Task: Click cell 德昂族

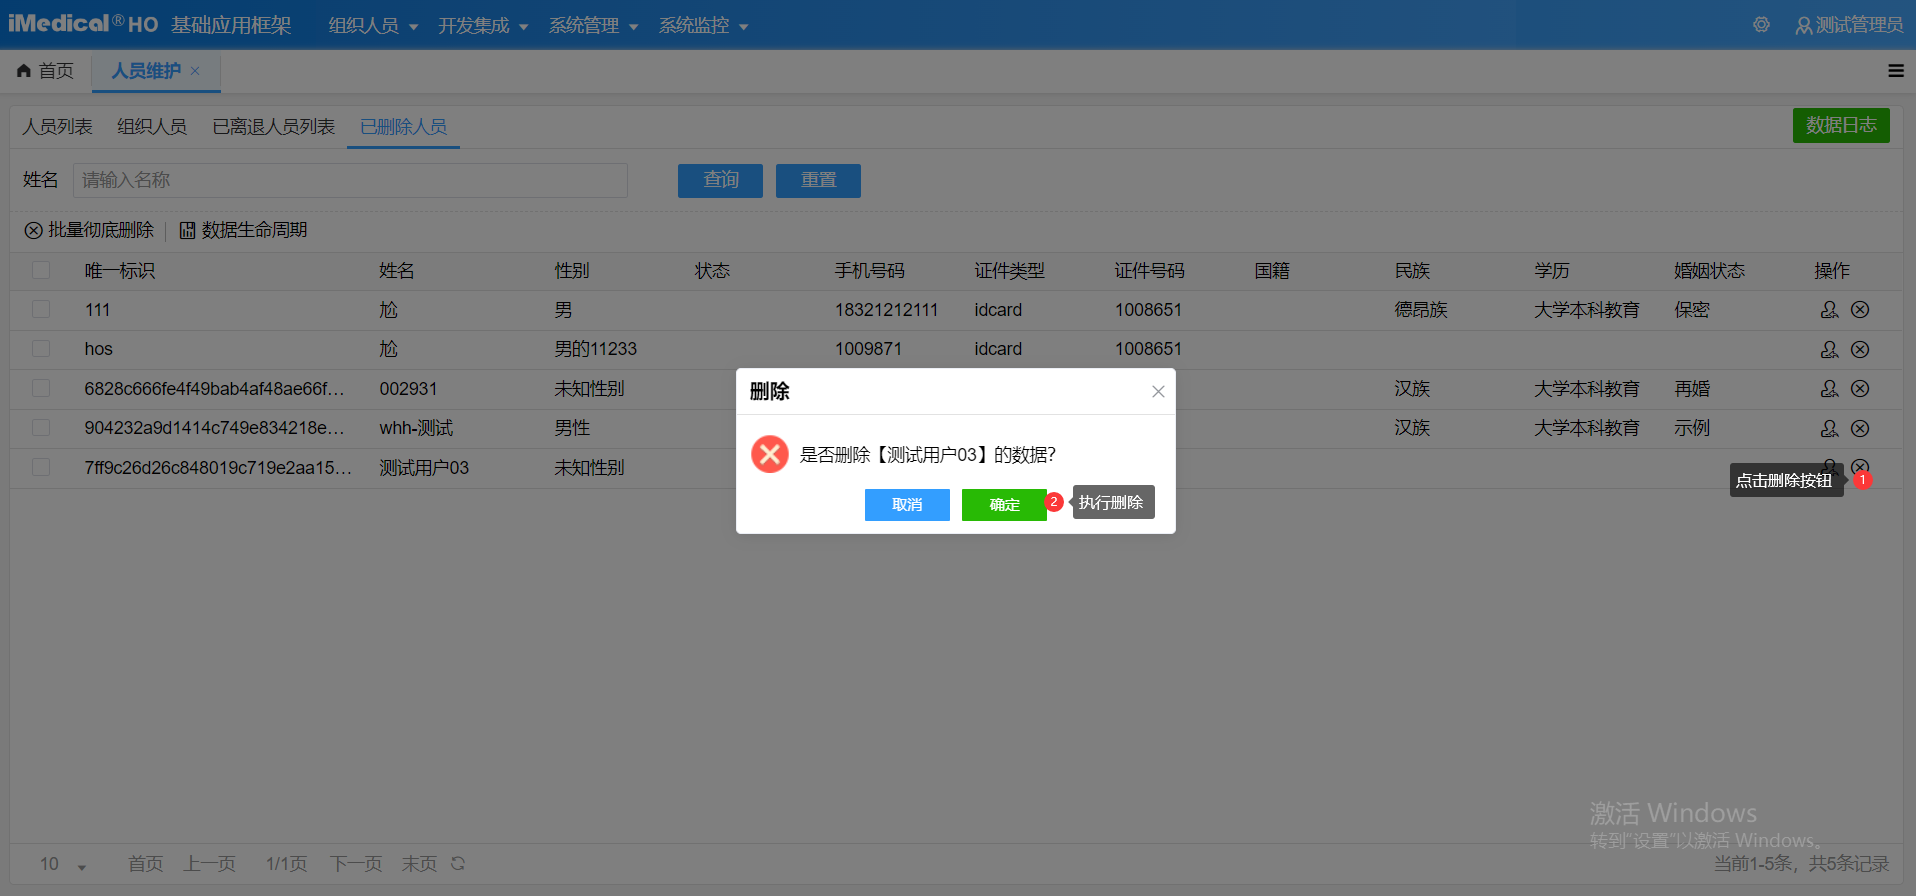Action: [1421, 310]
